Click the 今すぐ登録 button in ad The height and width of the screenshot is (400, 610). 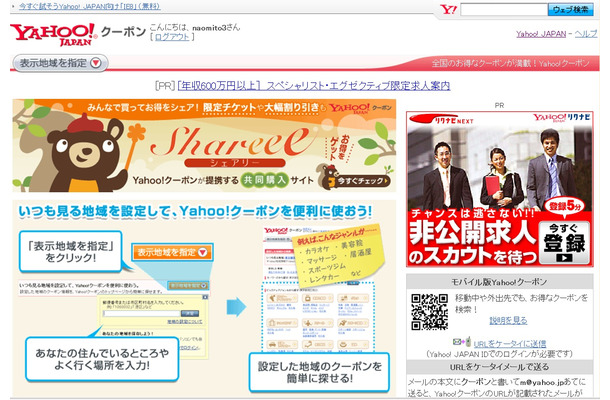564,242
